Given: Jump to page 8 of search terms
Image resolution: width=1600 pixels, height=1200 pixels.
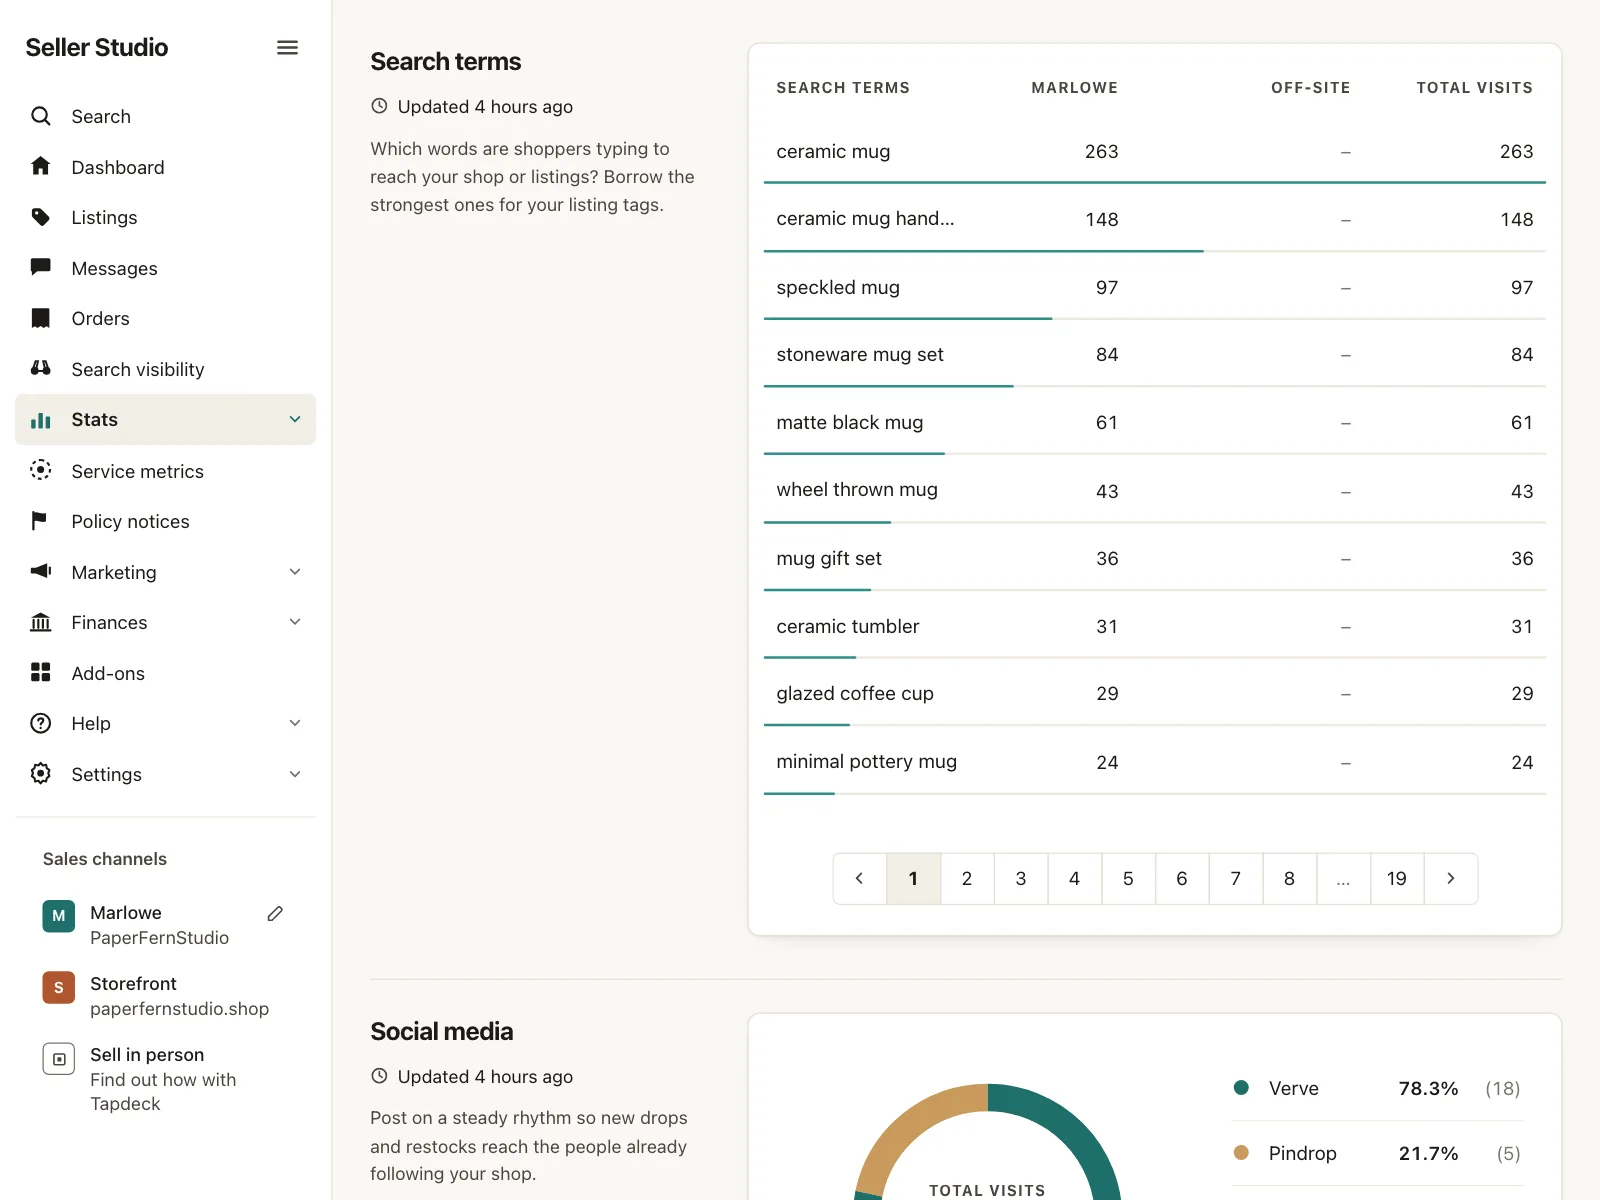Looking at the screenshot, I should pos(1289,879).
